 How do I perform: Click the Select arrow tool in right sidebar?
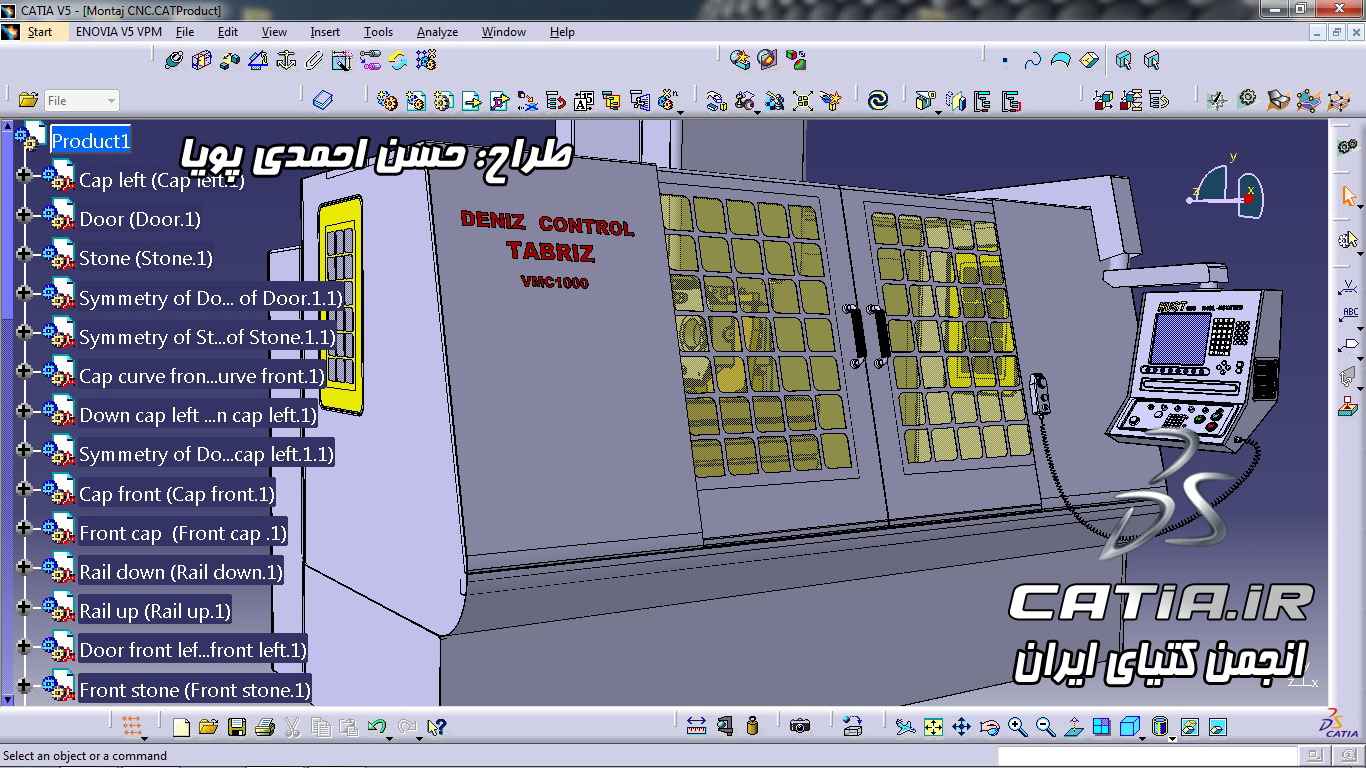coord(1348,196)
